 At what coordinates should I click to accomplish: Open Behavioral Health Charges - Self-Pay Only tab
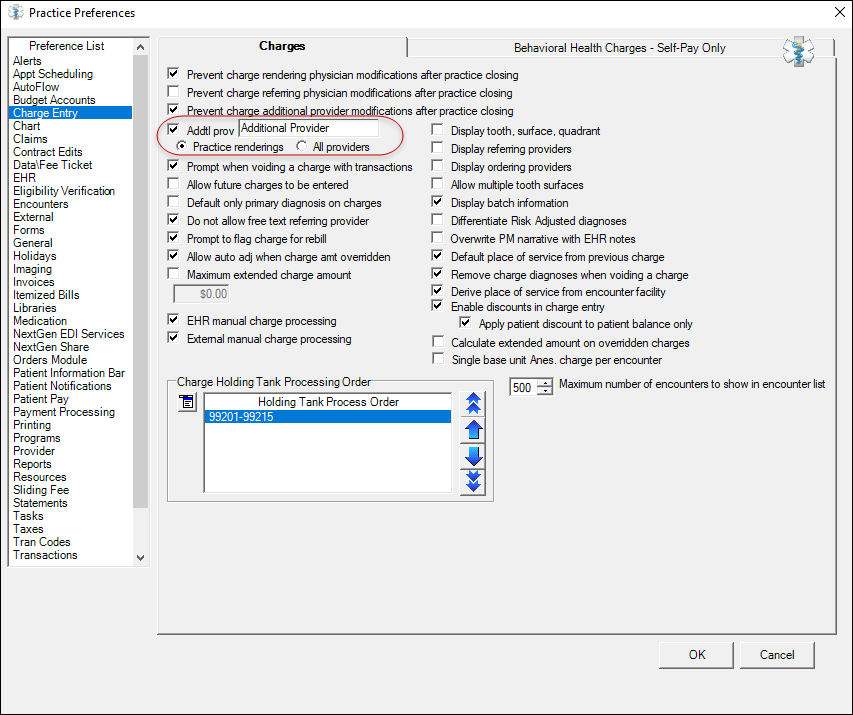620,48
